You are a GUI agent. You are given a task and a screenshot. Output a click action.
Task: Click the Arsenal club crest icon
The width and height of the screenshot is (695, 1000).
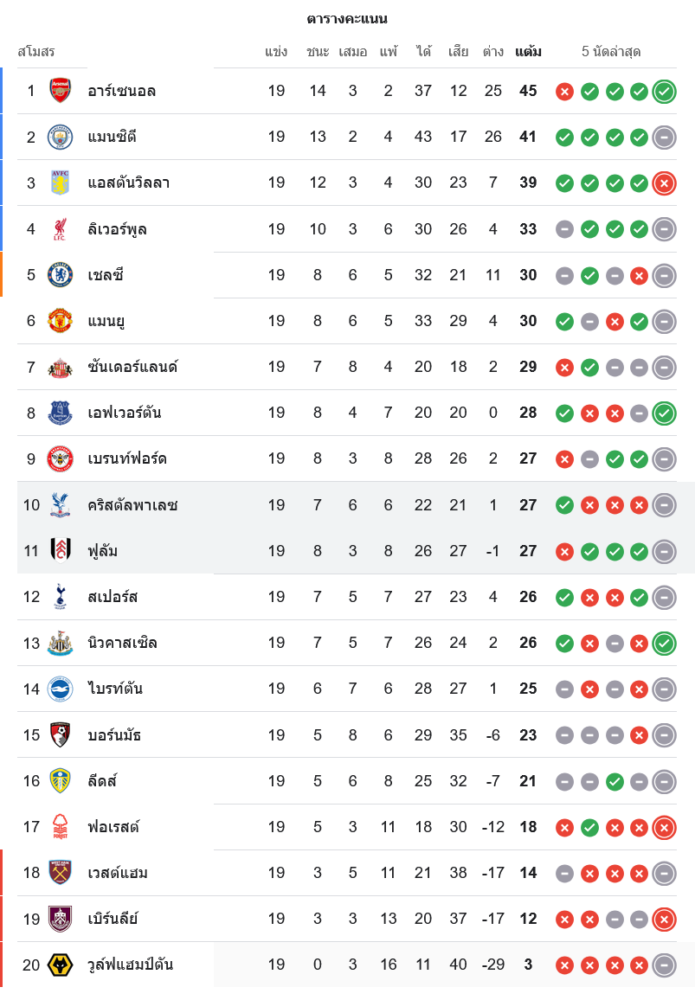tap(61, 91)
